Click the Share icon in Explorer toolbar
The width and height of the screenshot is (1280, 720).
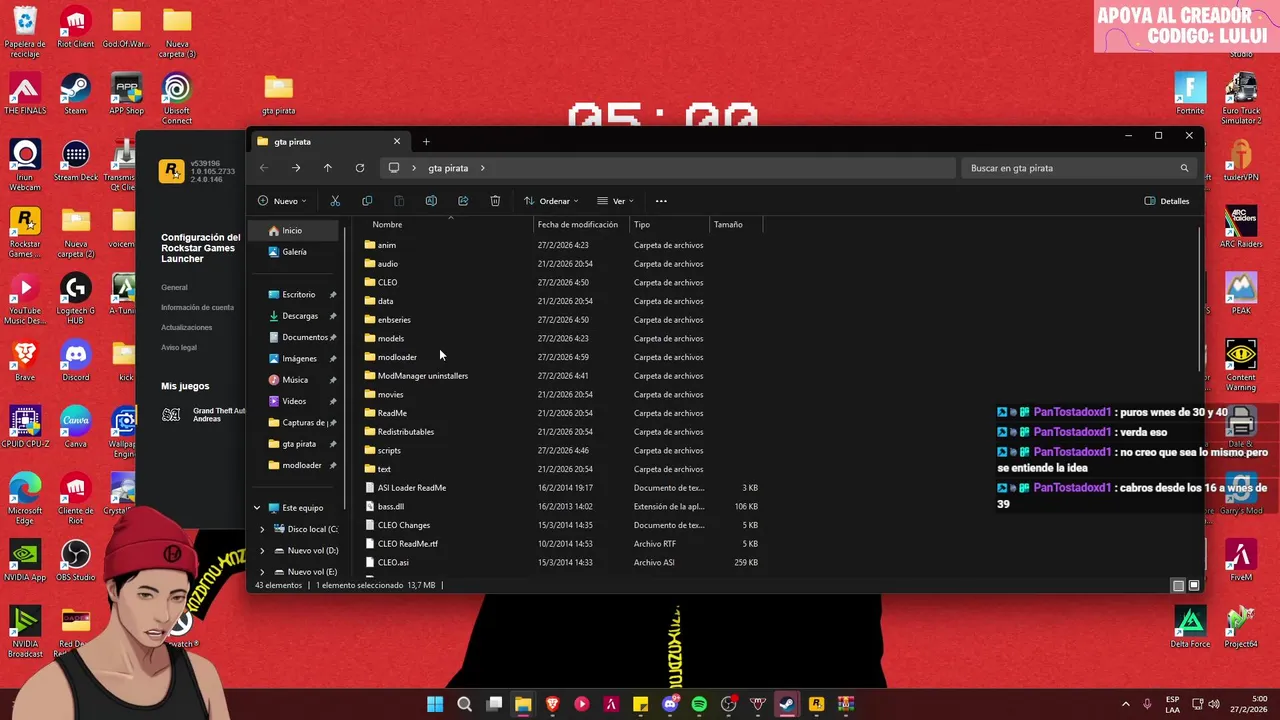click(x=463, y=201)
